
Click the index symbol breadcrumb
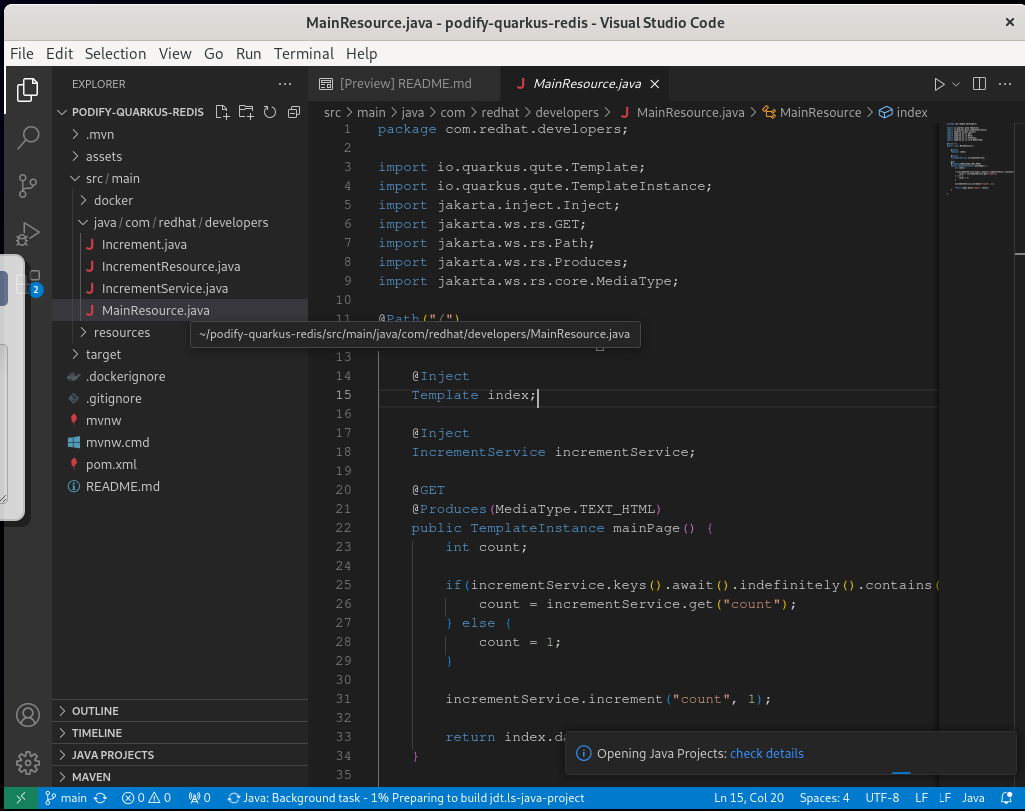pyautogui.click(x=903, y=112)
